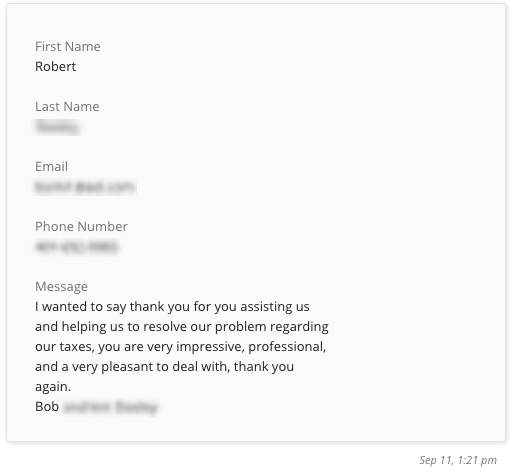Click the blurred signature after Bob

110,407
